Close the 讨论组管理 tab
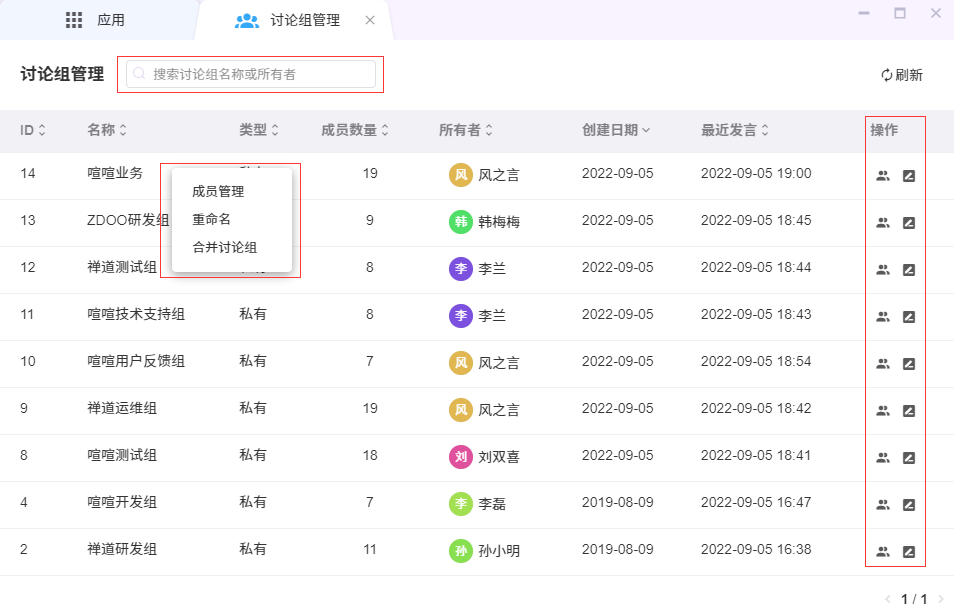The image size is (954, 616). [x=370, y=20]
